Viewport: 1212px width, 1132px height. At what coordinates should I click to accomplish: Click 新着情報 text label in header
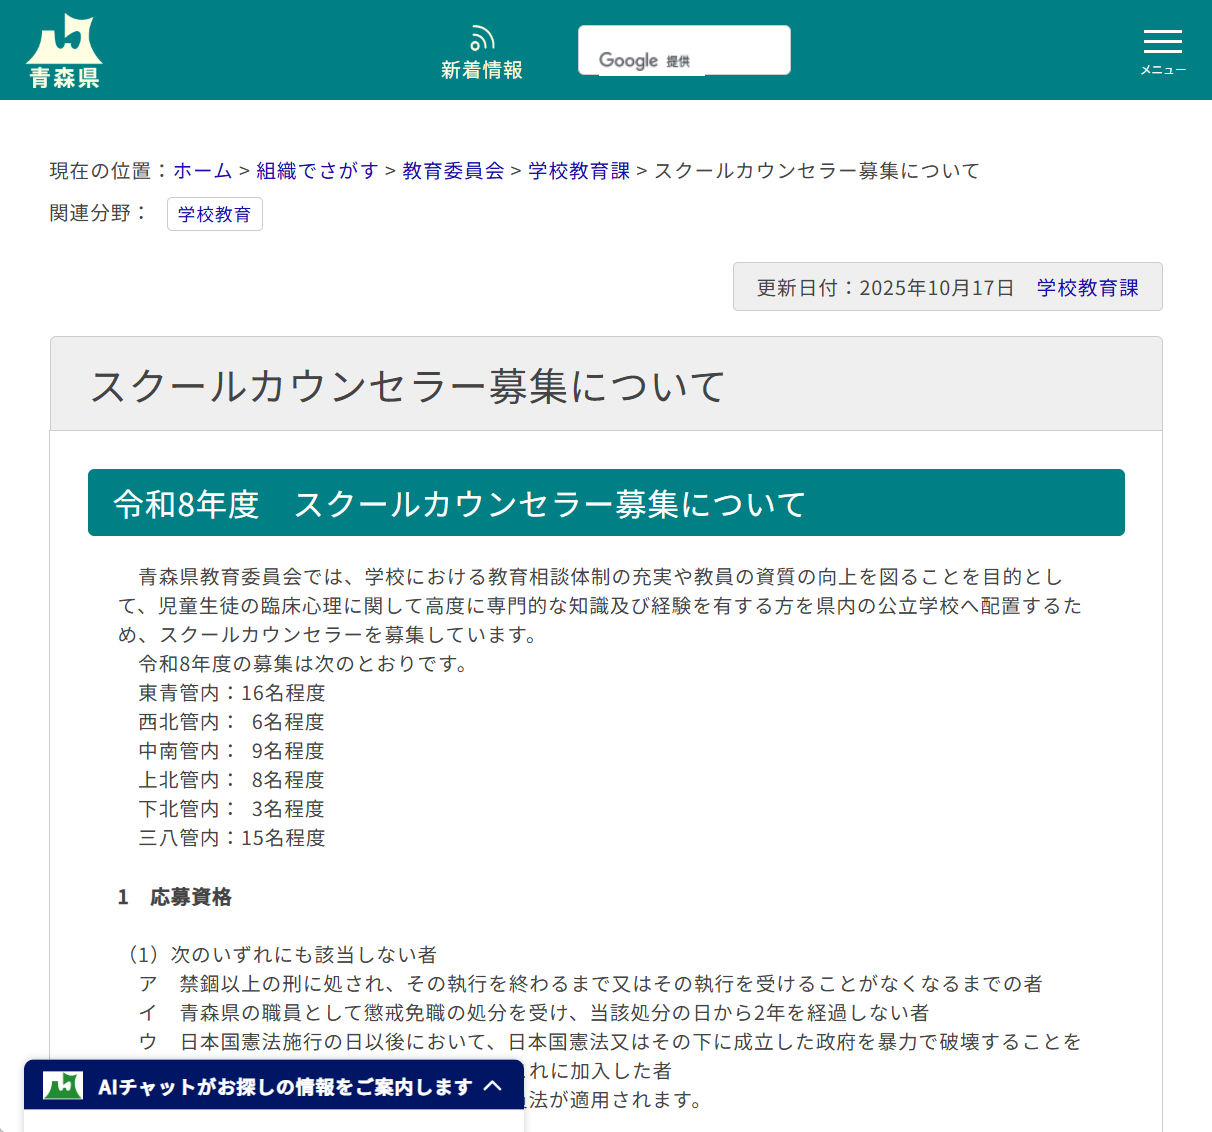[x=482, y=70]
